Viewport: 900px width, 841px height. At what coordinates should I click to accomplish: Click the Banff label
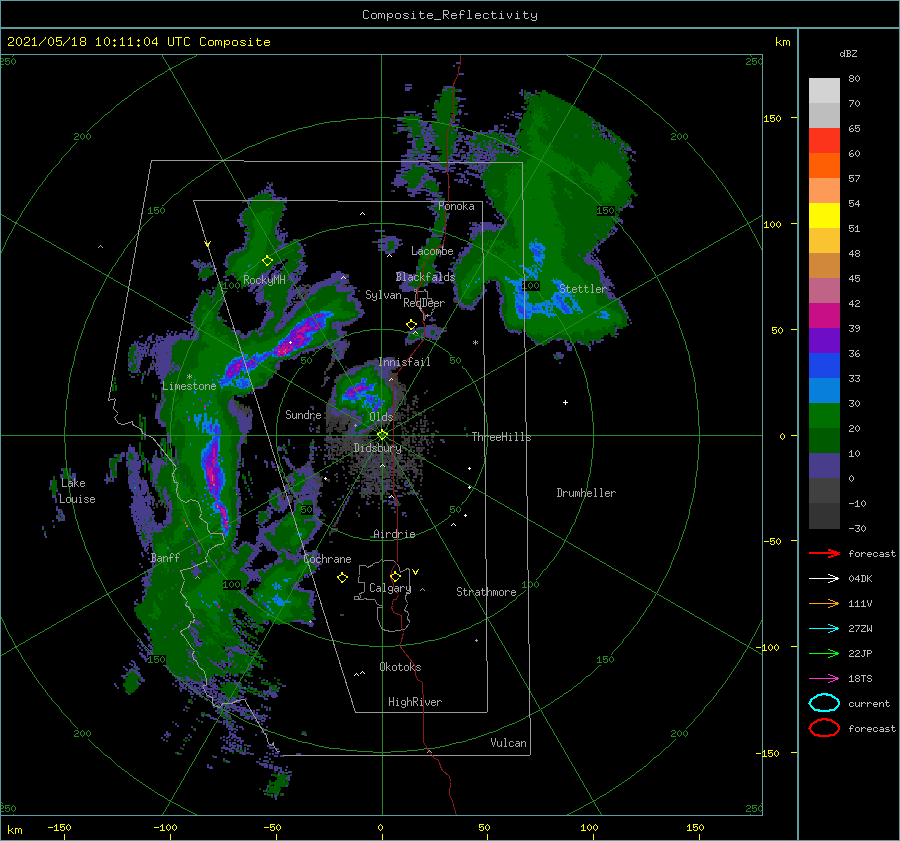click(165, 558)
